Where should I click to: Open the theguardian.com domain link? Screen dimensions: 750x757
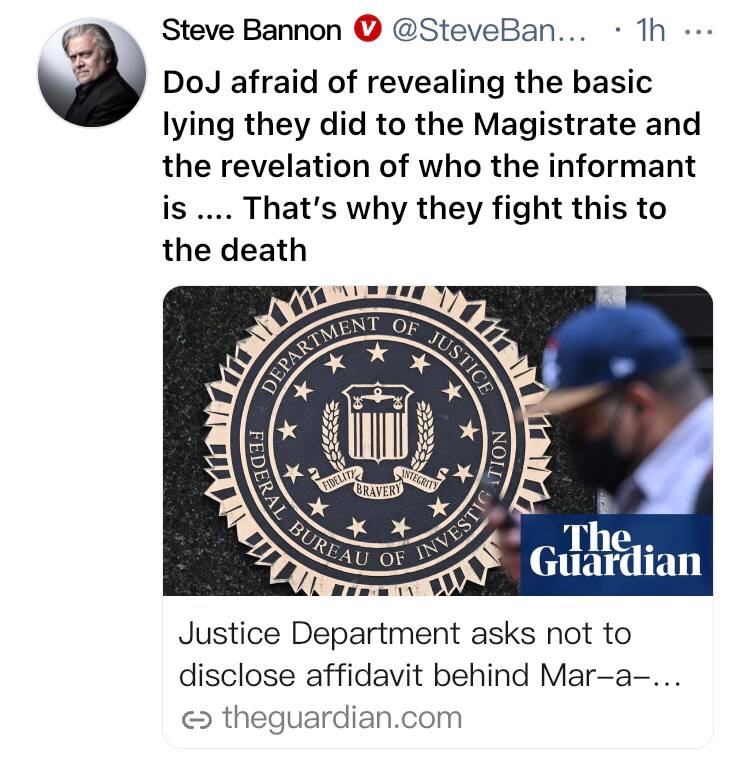point(342,718)
